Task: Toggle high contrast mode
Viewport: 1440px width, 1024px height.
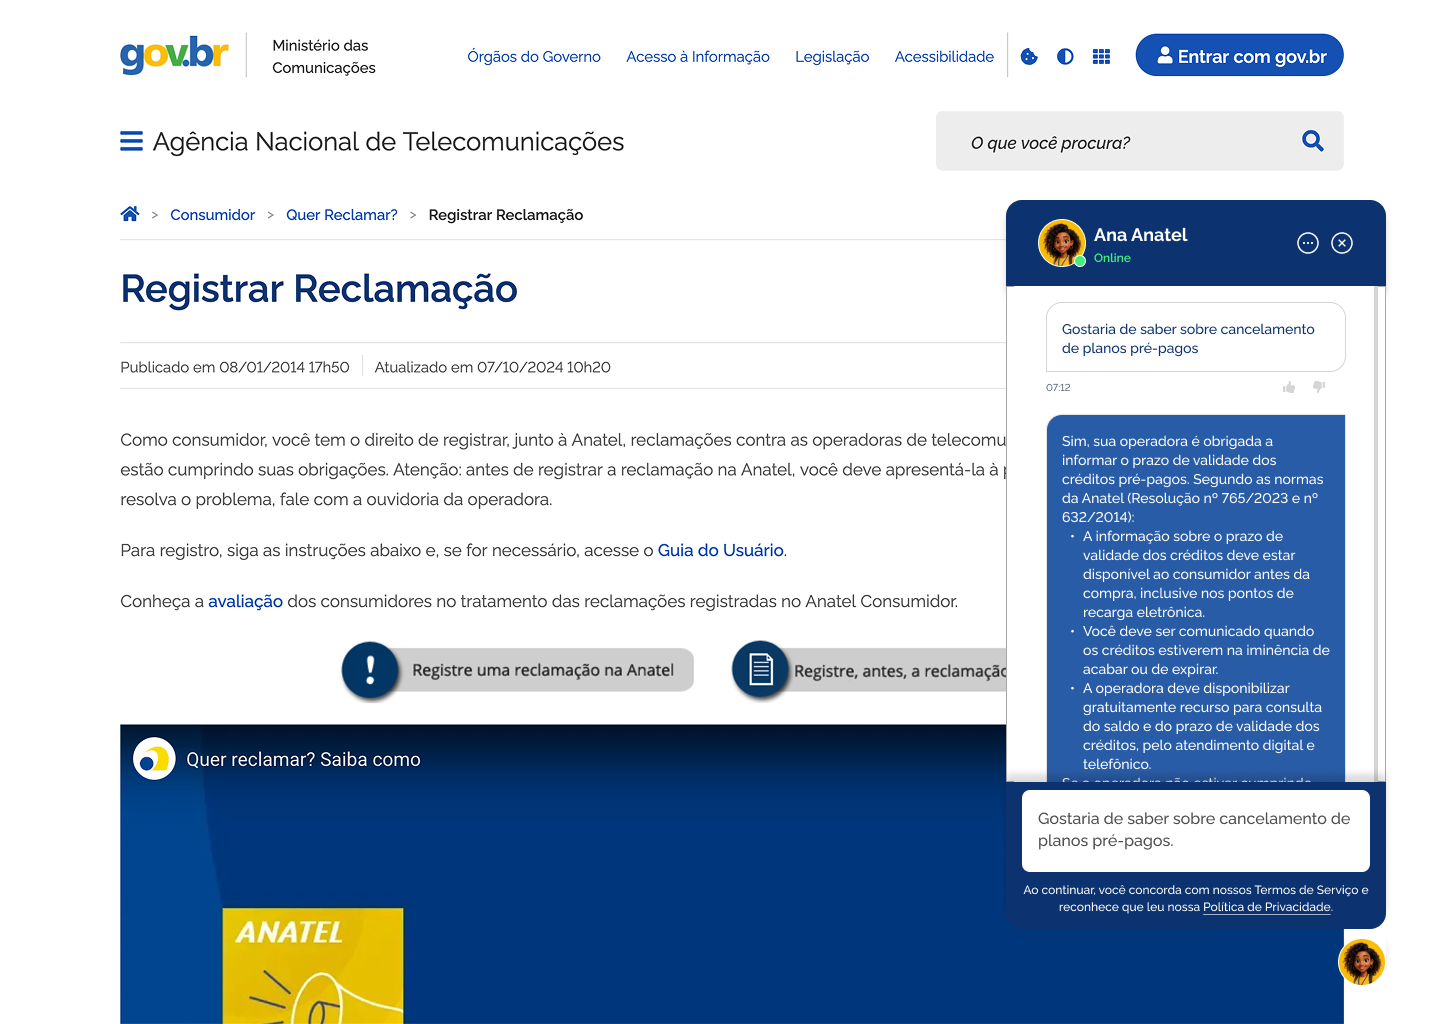Action: coord(1065,57)
